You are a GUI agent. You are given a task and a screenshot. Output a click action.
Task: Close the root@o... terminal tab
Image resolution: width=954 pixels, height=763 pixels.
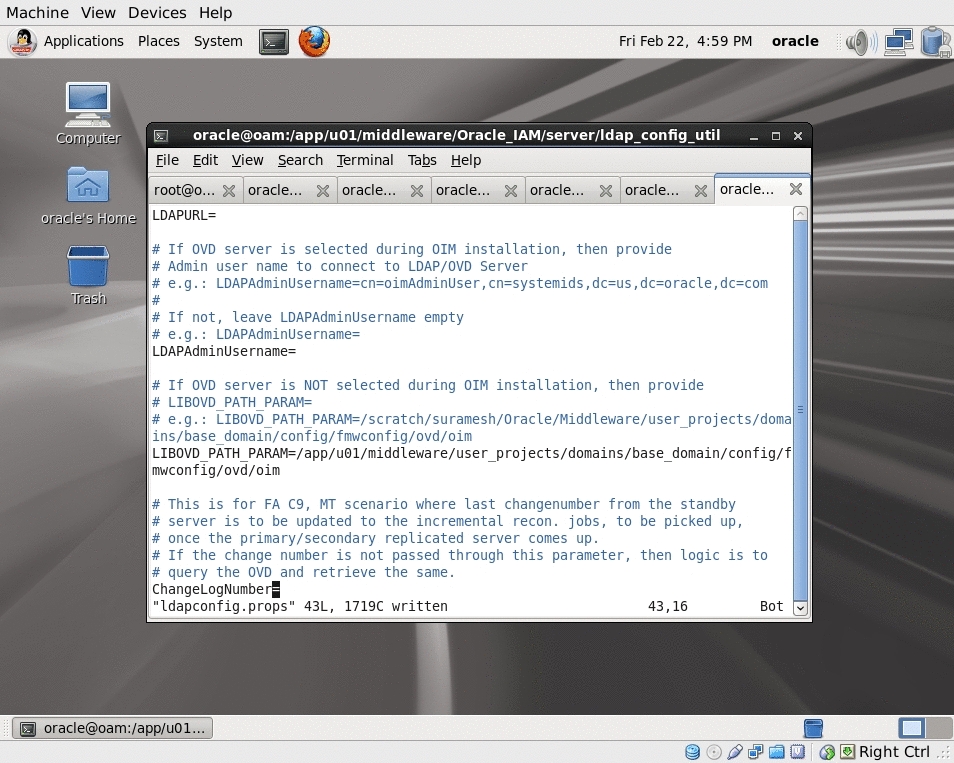229,191
